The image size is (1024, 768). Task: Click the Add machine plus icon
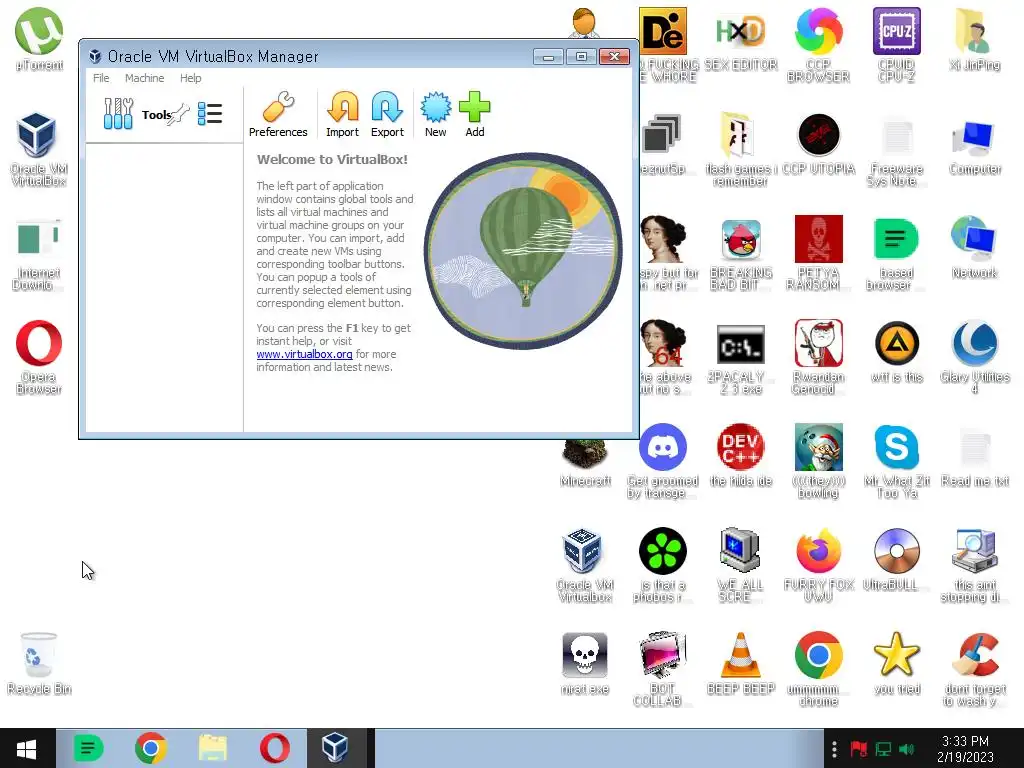475,114
